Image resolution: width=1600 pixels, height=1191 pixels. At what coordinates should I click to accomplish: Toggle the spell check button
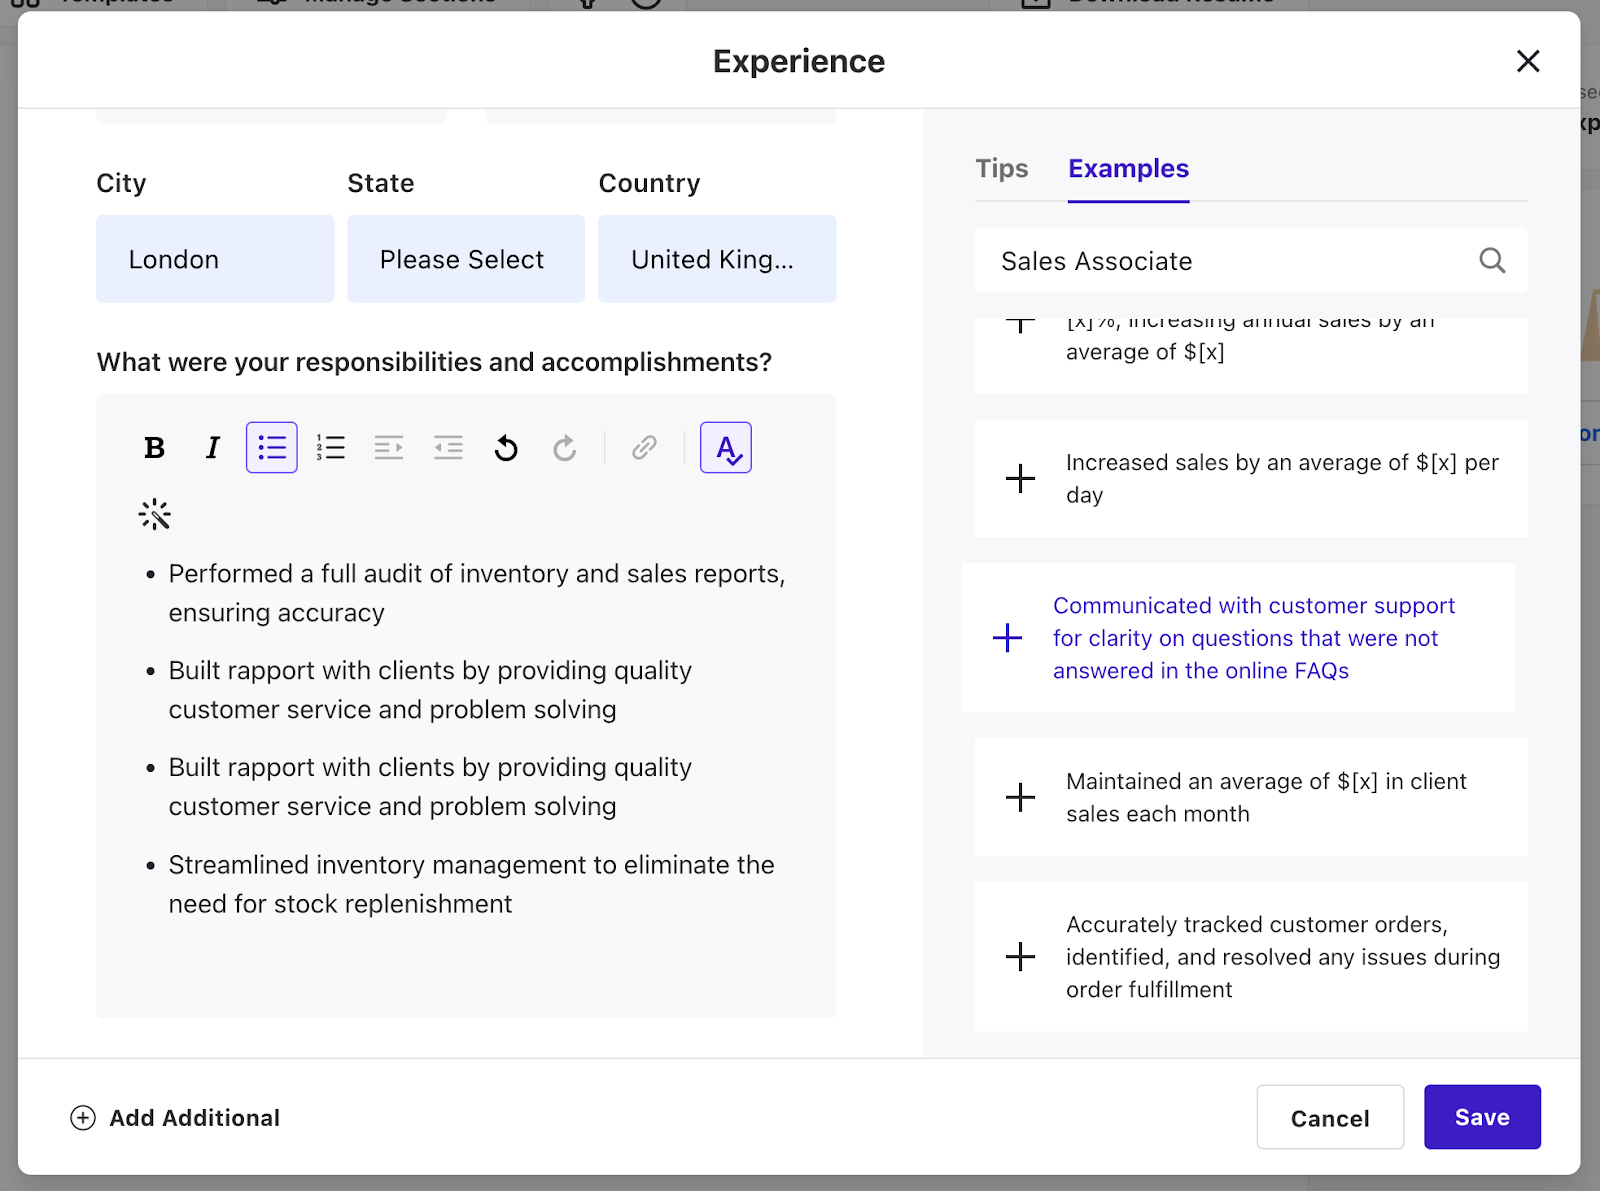[x=726, y=448]
